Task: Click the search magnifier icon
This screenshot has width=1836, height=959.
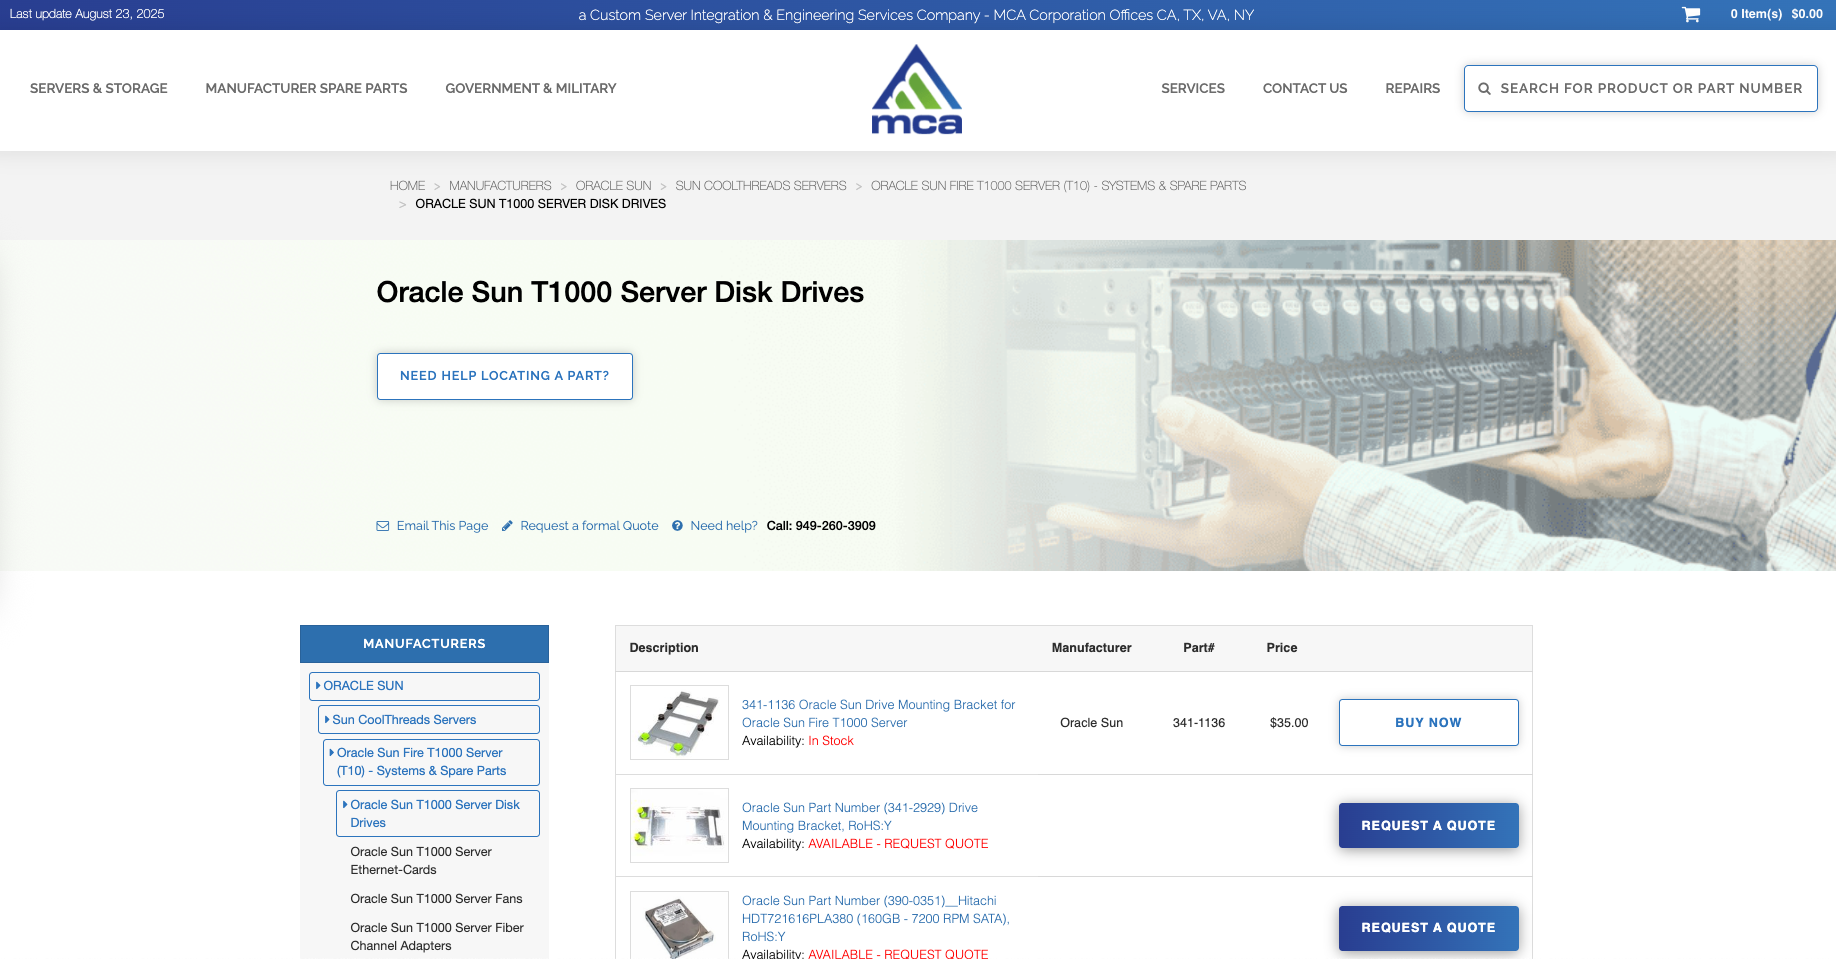Action: tap(1486, 88)
